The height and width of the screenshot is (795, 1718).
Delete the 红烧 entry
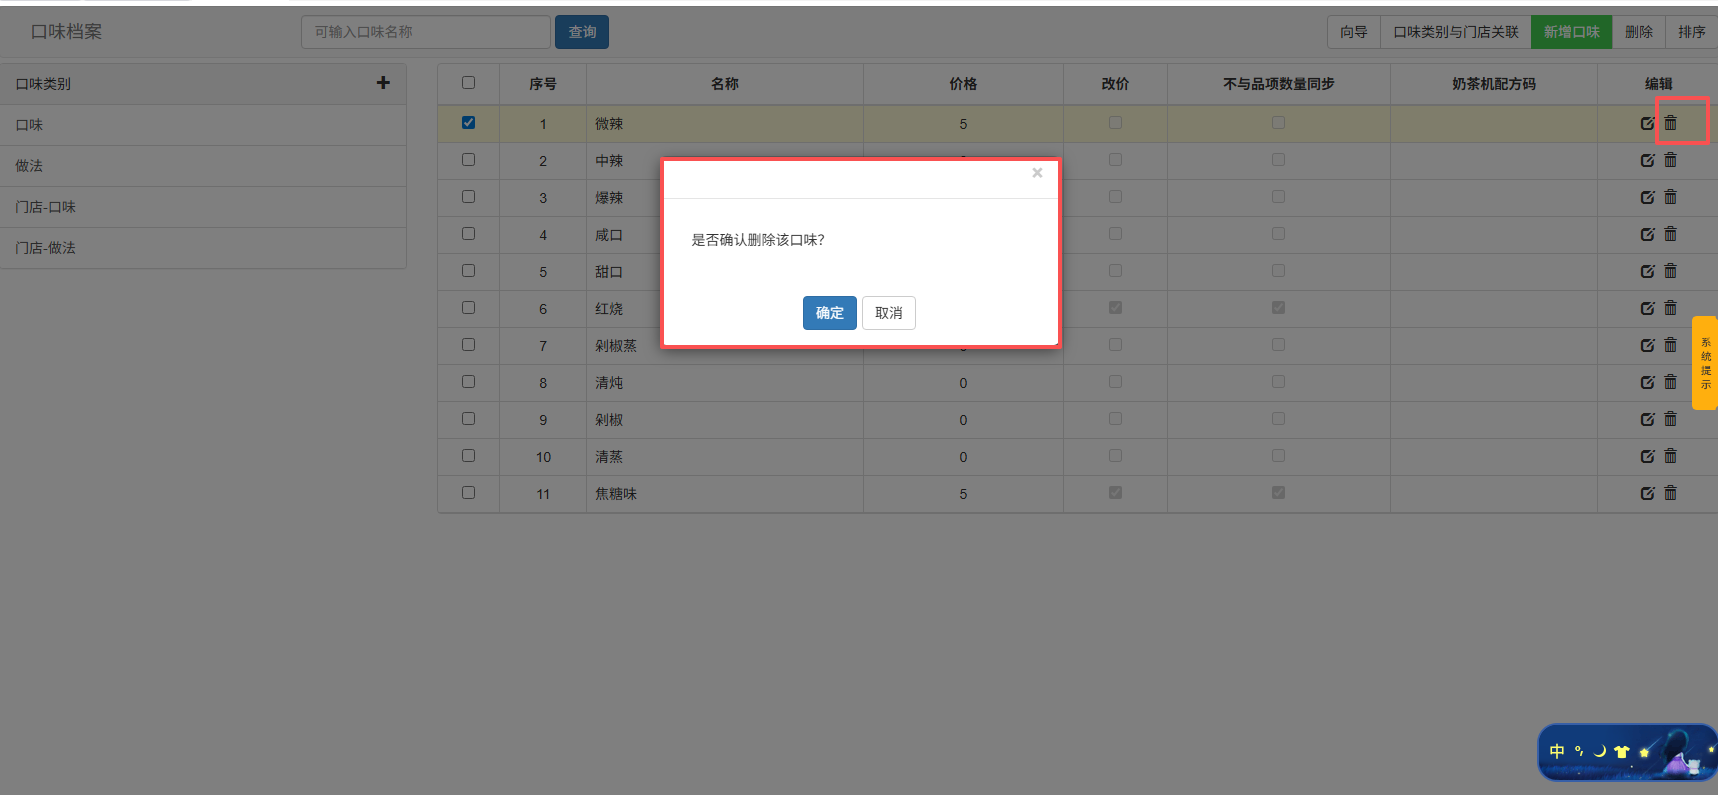pos(1670,308)
